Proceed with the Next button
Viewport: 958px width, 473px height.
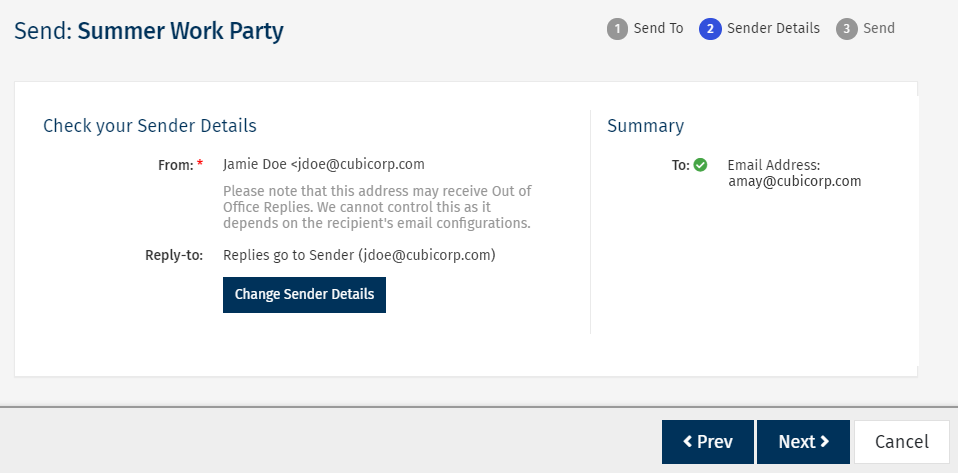tap(803, 442)
